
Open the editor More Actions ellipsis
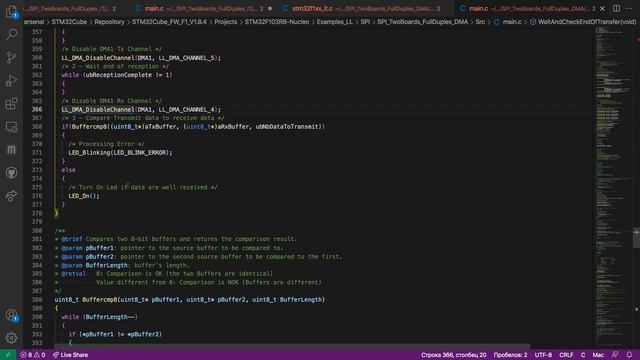pyautogui.click(x=629, y=8)
